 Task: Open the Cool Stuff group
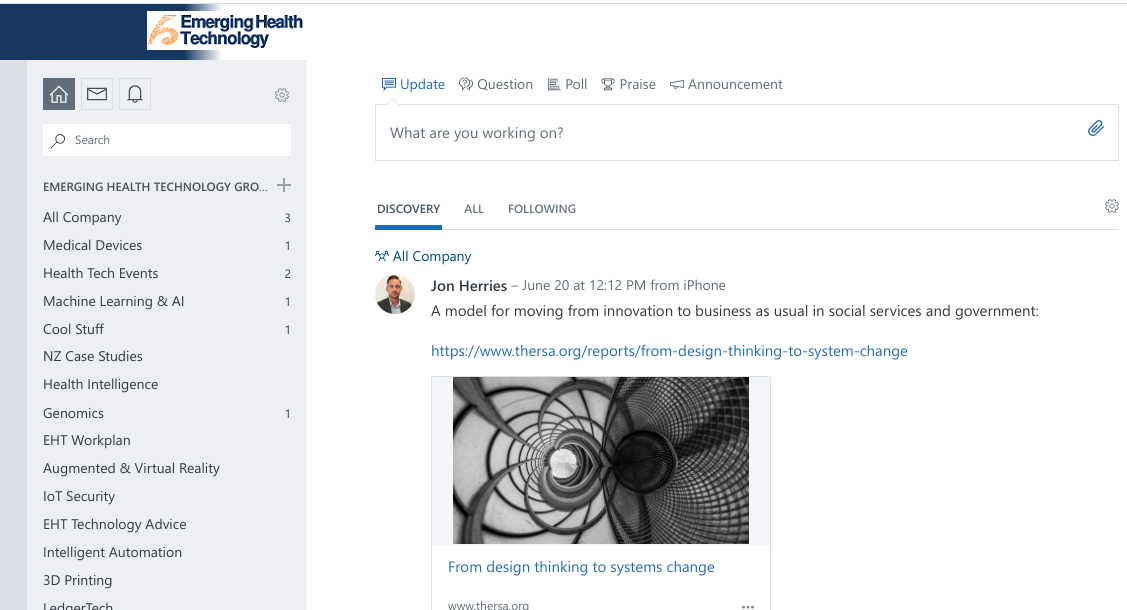73,329
